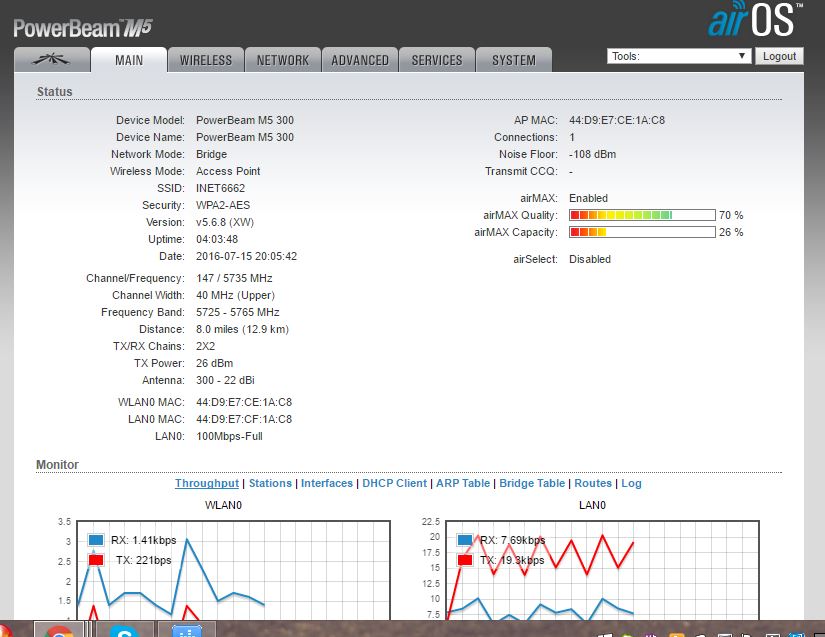This screenshot has width=825, height=637.
Task: Select the Channel/Frequency value 147 / 5735 MHz
Action: click(x=234, y=278)
